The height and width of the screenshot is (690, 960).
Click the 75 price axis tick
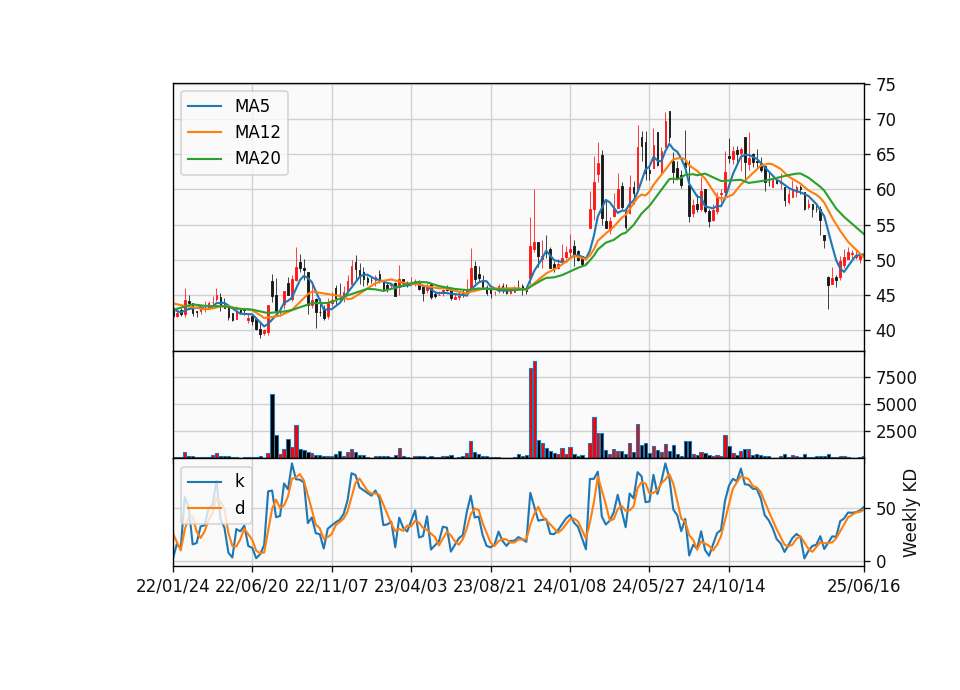coord(886,85)
